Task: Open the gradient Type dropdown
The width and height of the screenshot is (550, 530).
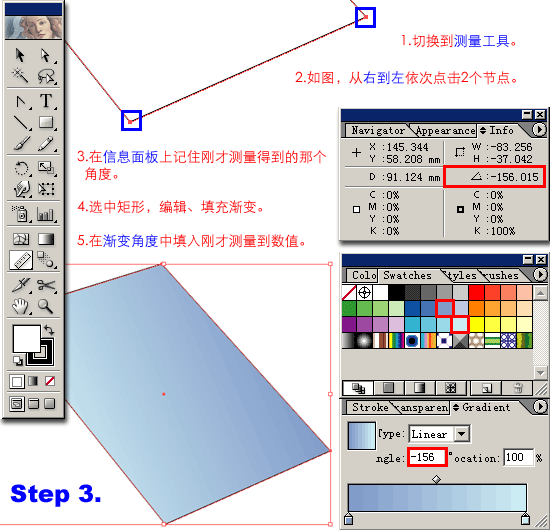Action: [x=461, y=434]
